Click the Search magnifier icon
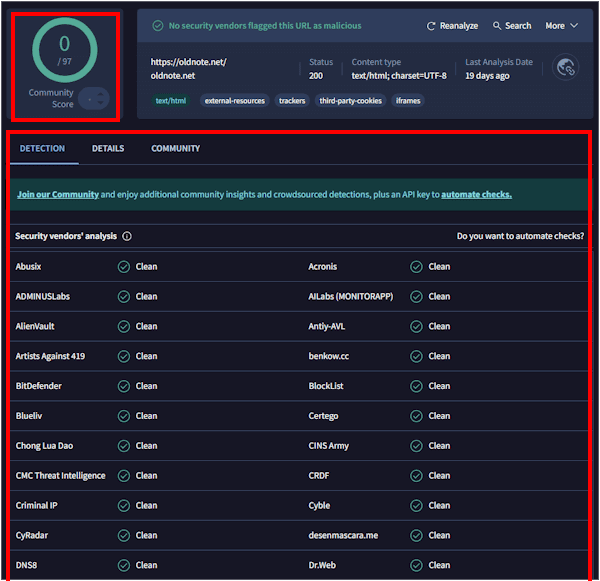Viewport: 600px width, 581px height. (497, 26)
